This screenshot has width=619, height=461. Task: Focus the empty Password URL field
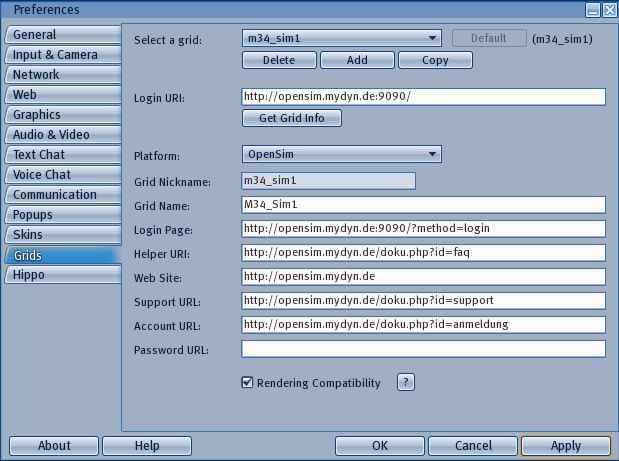point(423,349)
